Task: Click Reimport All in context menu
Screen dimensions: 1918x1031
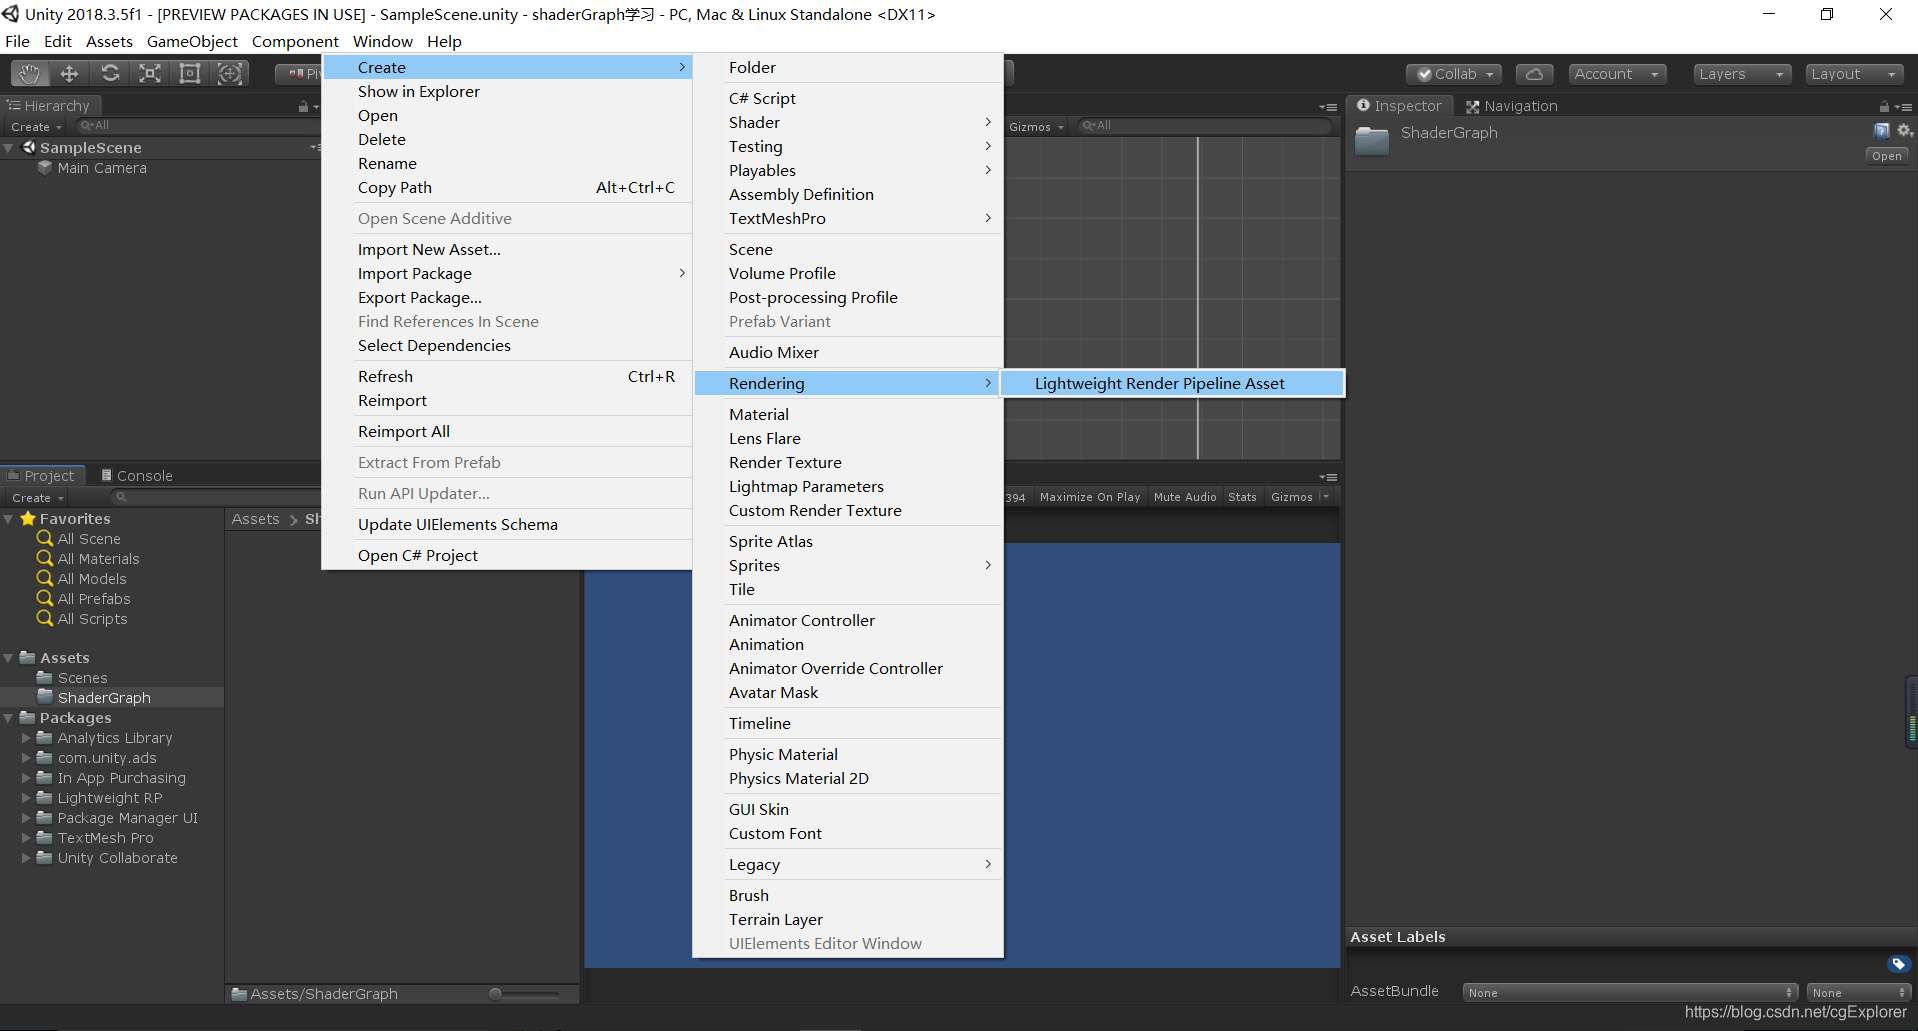Action: [x=507, y=432]
